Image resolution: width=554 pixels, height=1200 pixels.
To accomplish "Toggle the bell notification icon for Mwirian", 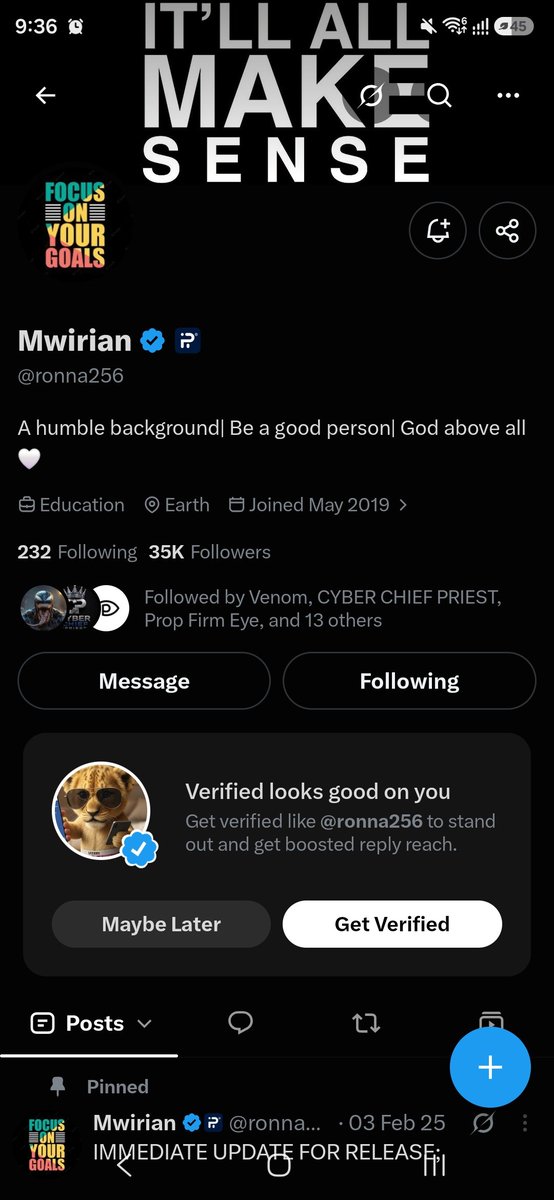I will click(x=438, y=232).
